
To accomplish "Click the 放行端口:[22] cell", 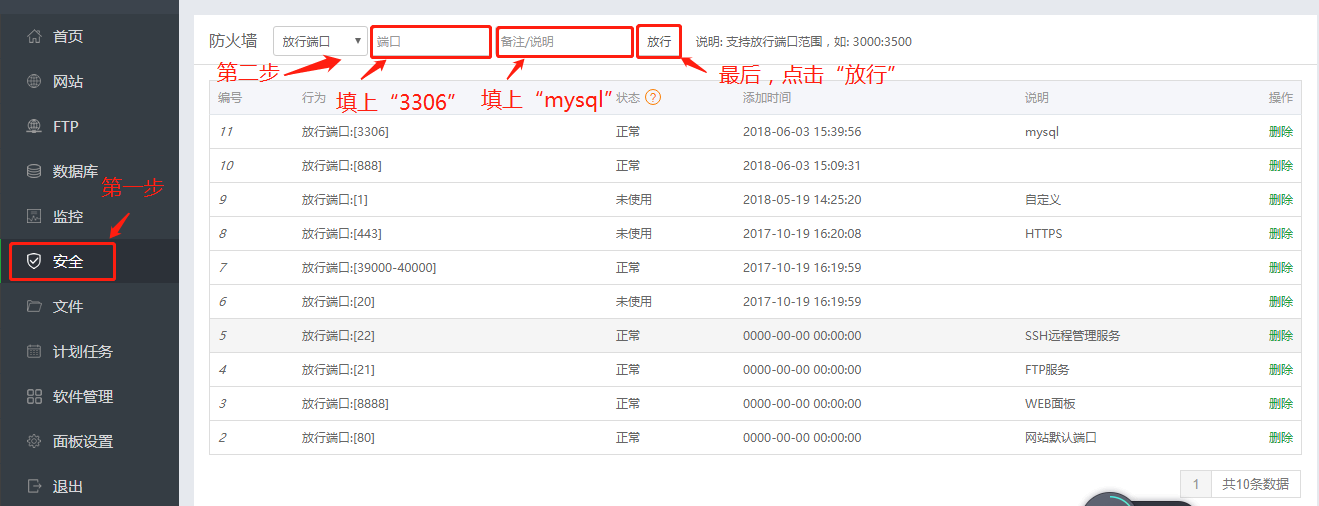I will point(338,335).
